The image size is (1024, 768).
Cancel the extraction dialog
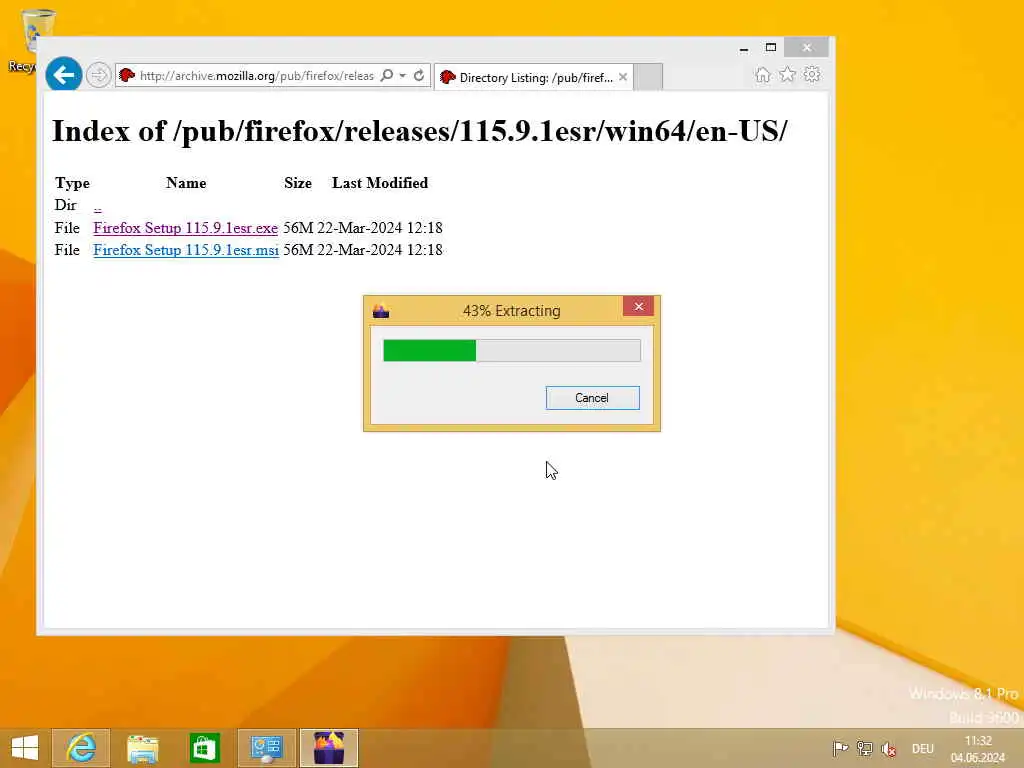click(592, 398)
